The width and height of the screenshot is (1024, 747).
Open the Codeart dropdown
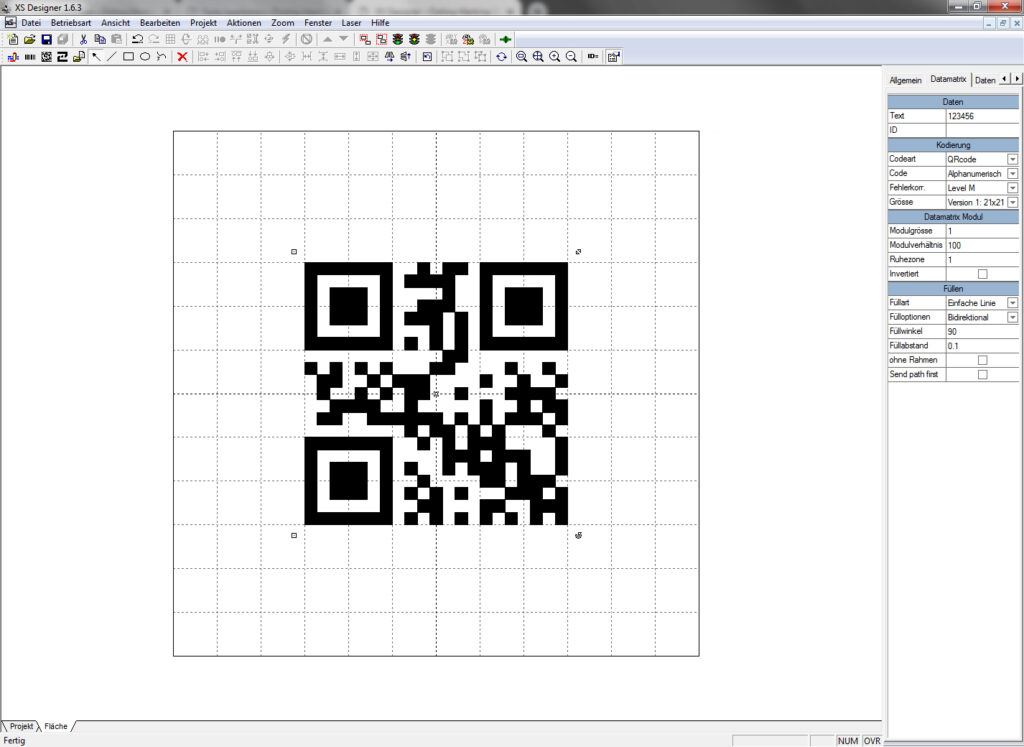[x=1012, y=159]
